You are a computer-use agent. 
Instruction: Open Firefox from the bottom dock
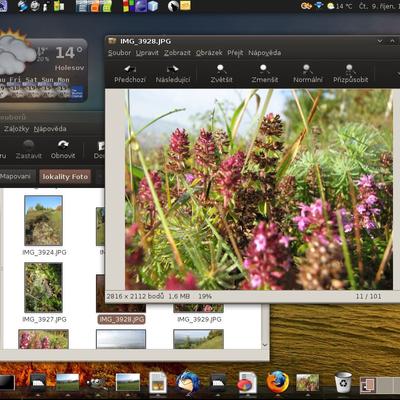click(278, 382)
